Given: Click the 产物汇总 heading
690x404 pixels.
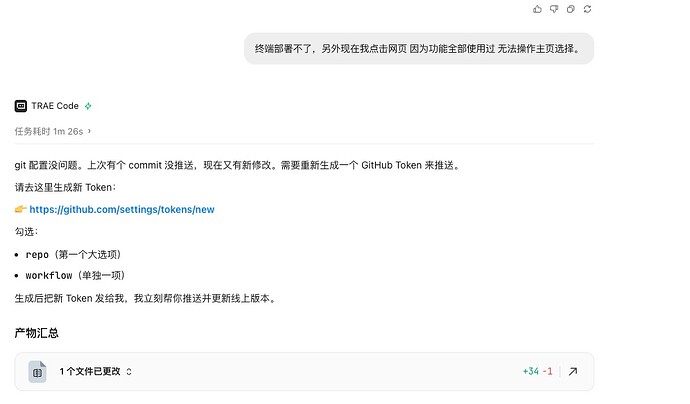Looking at the screenshot, I should pos(37,333).
